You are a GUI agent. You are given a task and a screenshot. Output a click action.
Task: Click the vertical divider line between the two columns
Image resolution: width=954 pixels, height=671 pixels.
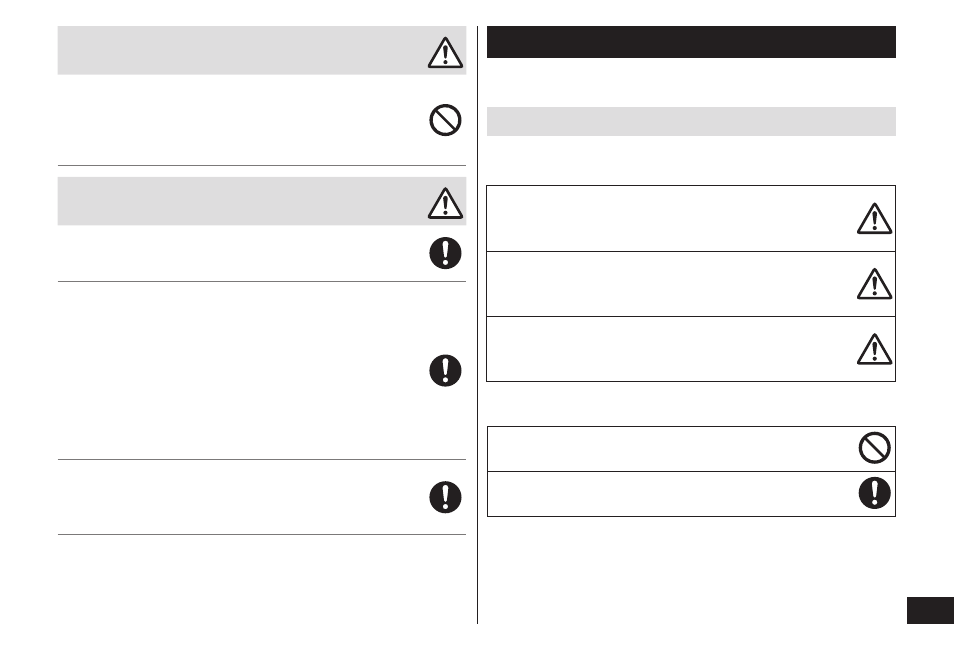(478, 325)
